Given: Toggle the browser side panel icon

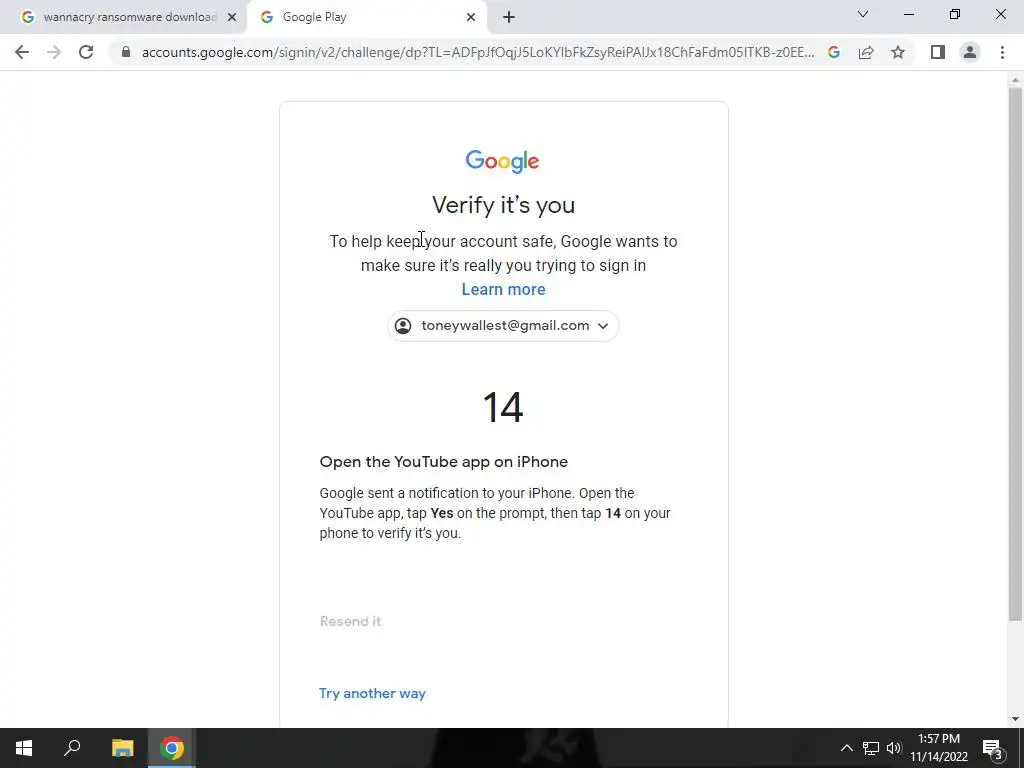Looking at the screenshot, I should pos(938,52).
